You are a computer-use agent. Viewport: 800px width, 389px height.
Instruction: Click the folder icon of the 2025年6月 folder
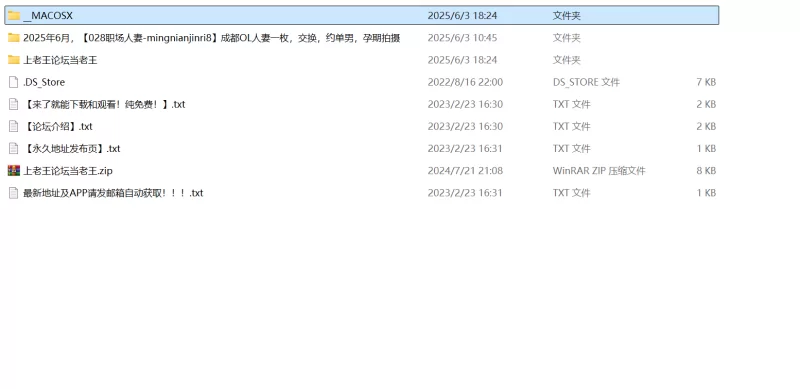[x=14, y=38]
